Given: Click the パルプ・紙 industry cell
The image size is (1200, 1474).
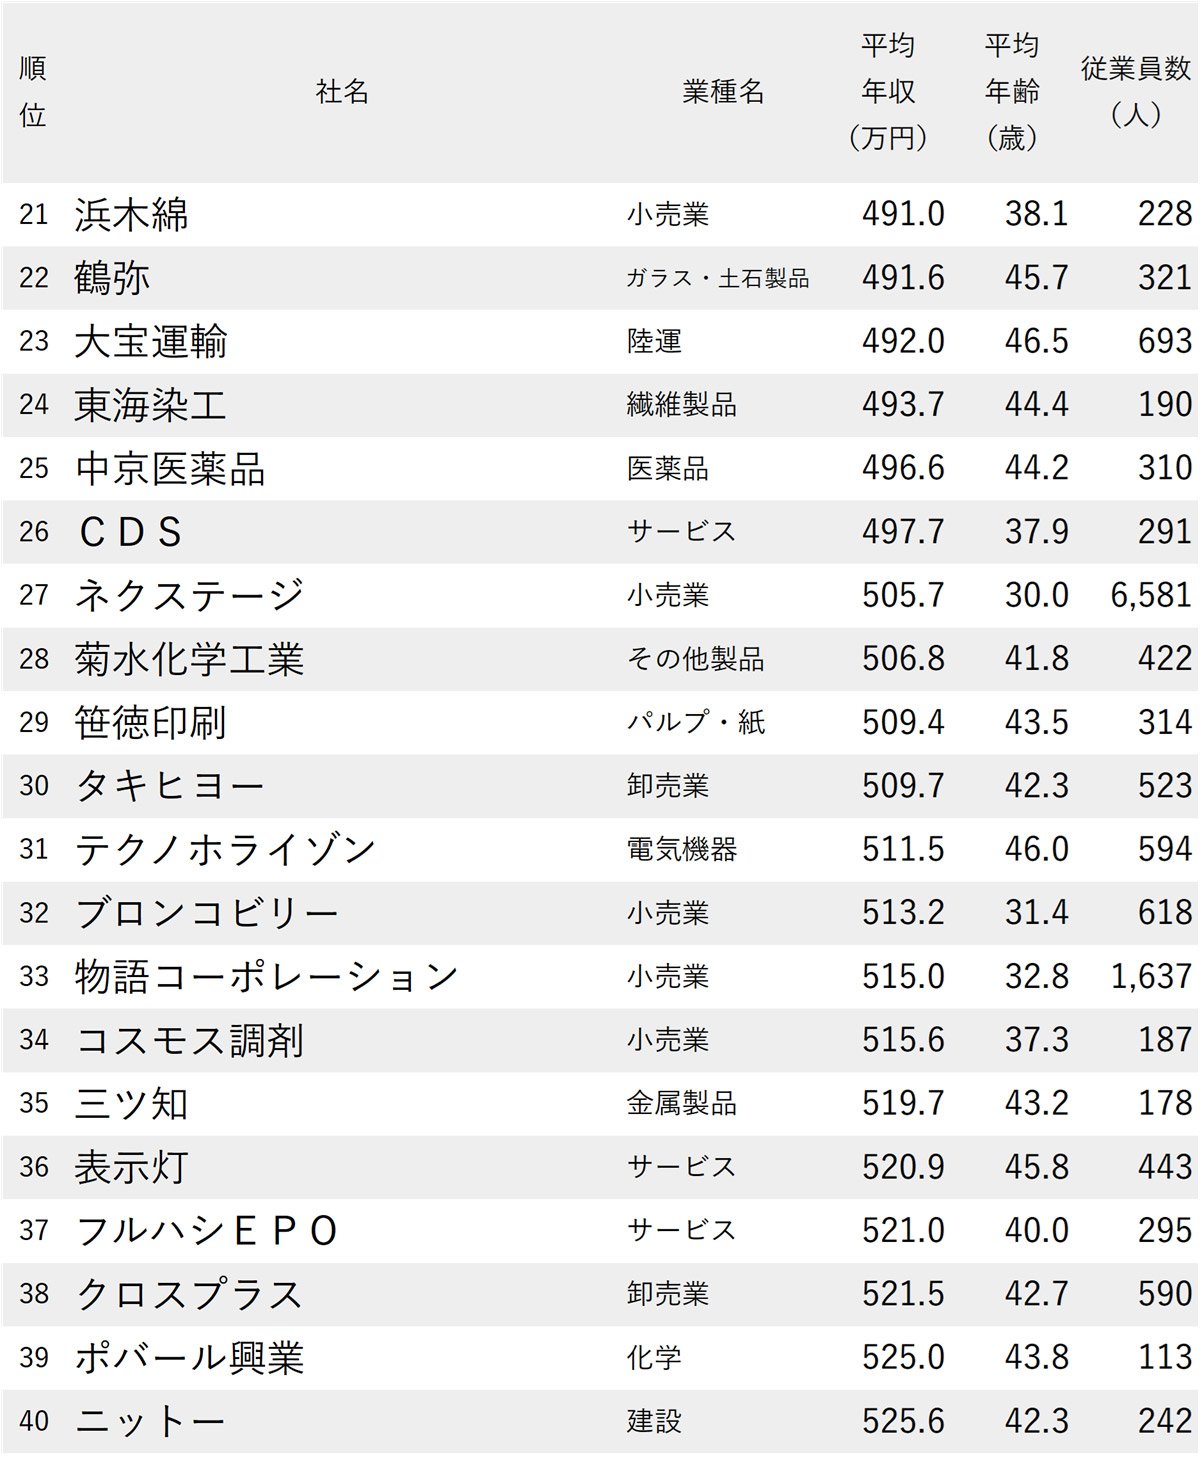Looking at the screenshot, I should coord(696,722).
